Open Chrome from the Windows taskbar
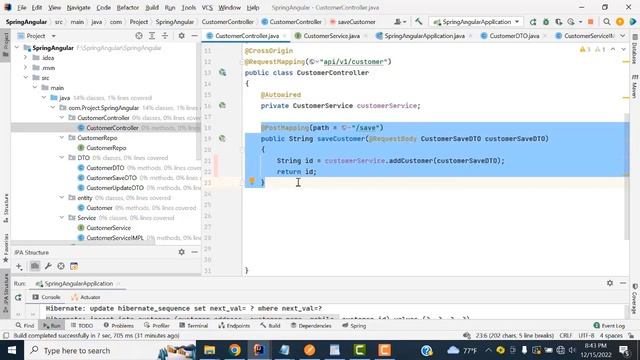Screen dimensions: 640x360 coord(234,350)
